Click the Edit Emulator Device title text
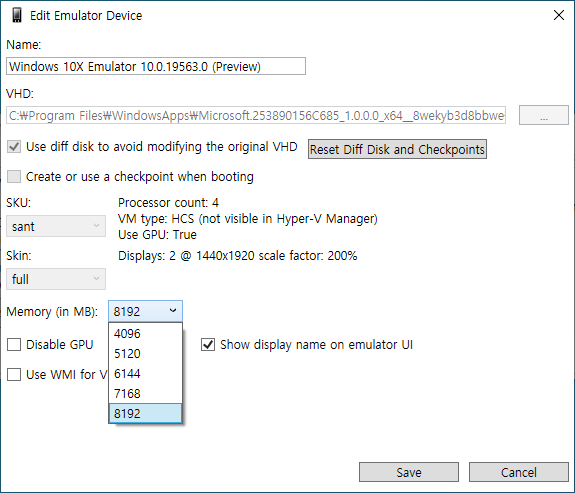Image resolution: width=575 pixels, height=493 pixels. [x=86, y=15]
